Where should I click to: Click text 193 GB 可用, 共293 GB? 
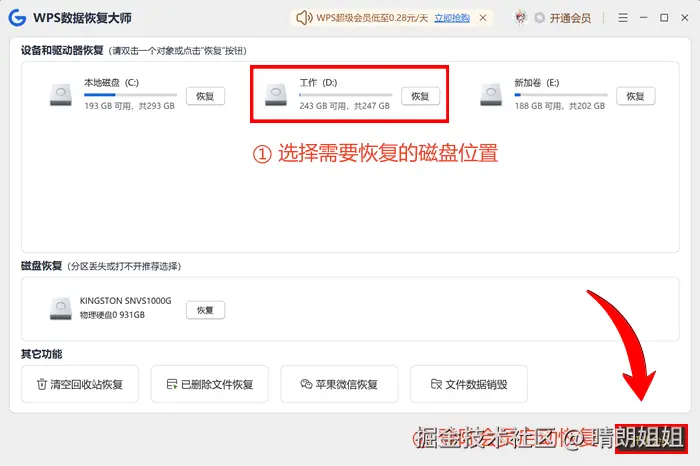(129, 106)
